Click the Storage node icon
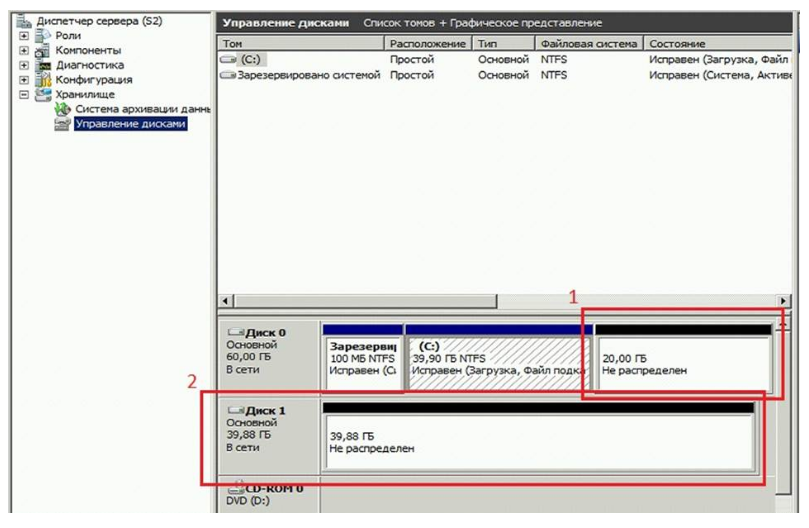 point(43,95)
